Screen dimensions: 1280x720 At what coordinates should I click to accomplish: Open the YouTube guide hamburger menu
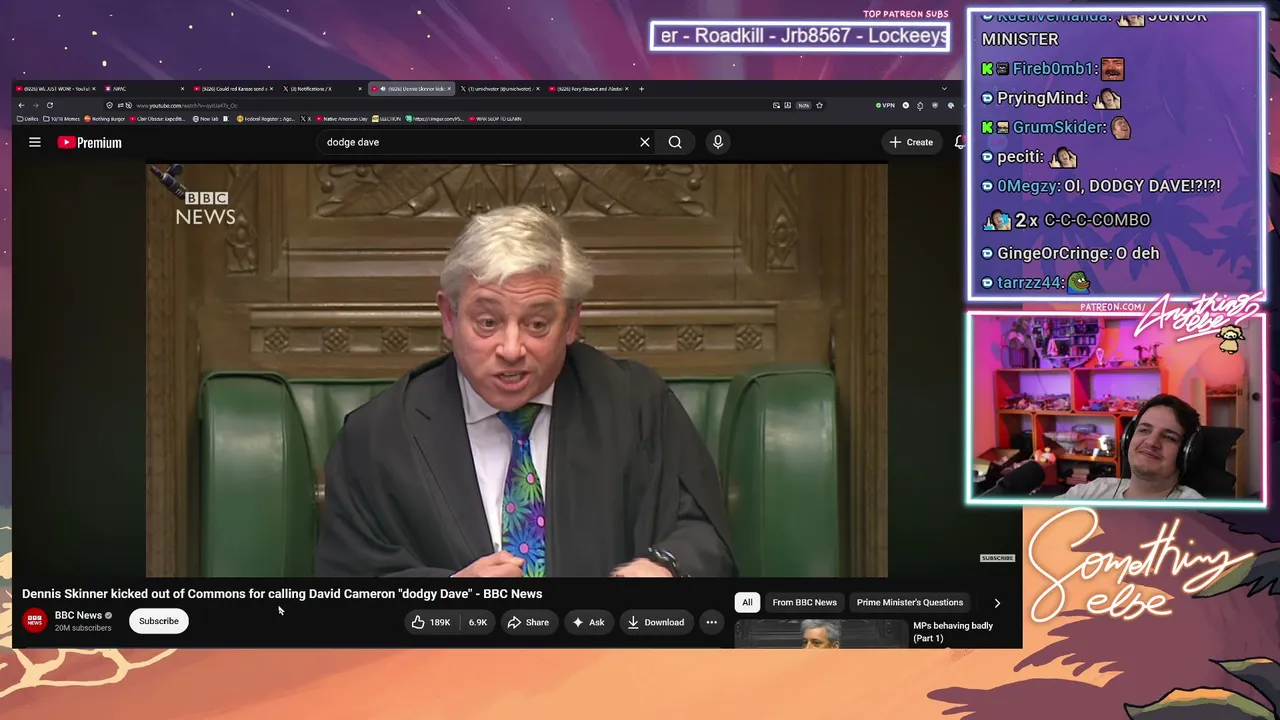click(35, 142)
